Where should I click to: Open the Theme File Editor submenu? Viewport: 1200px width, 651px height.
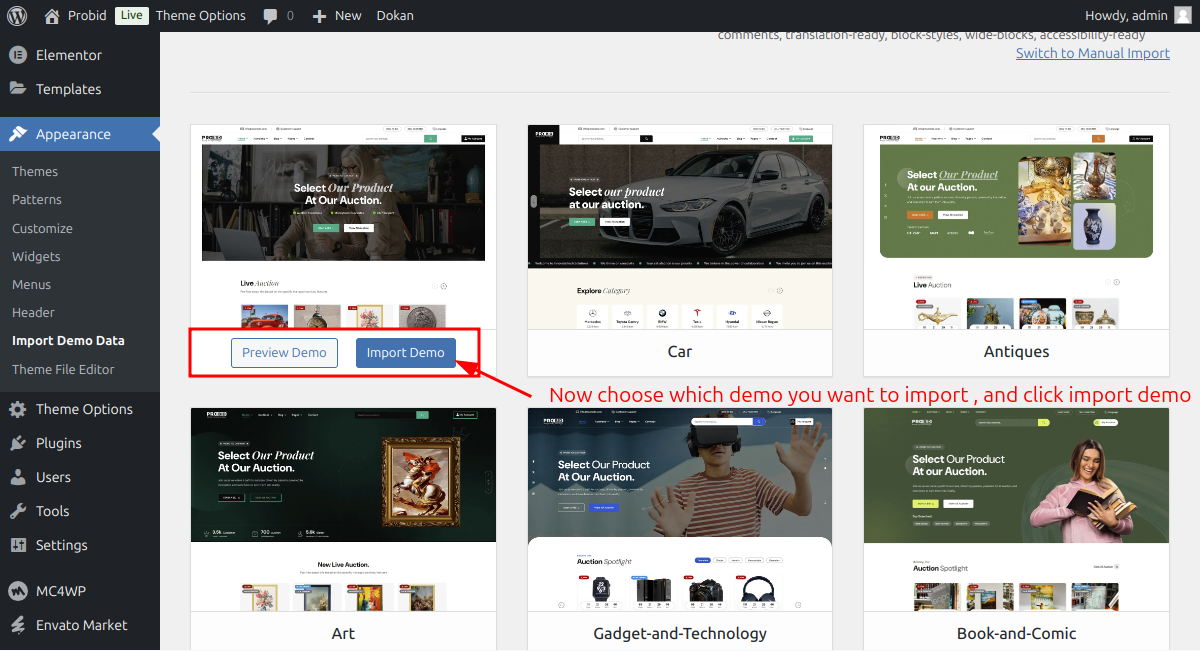tap(63, 369)
